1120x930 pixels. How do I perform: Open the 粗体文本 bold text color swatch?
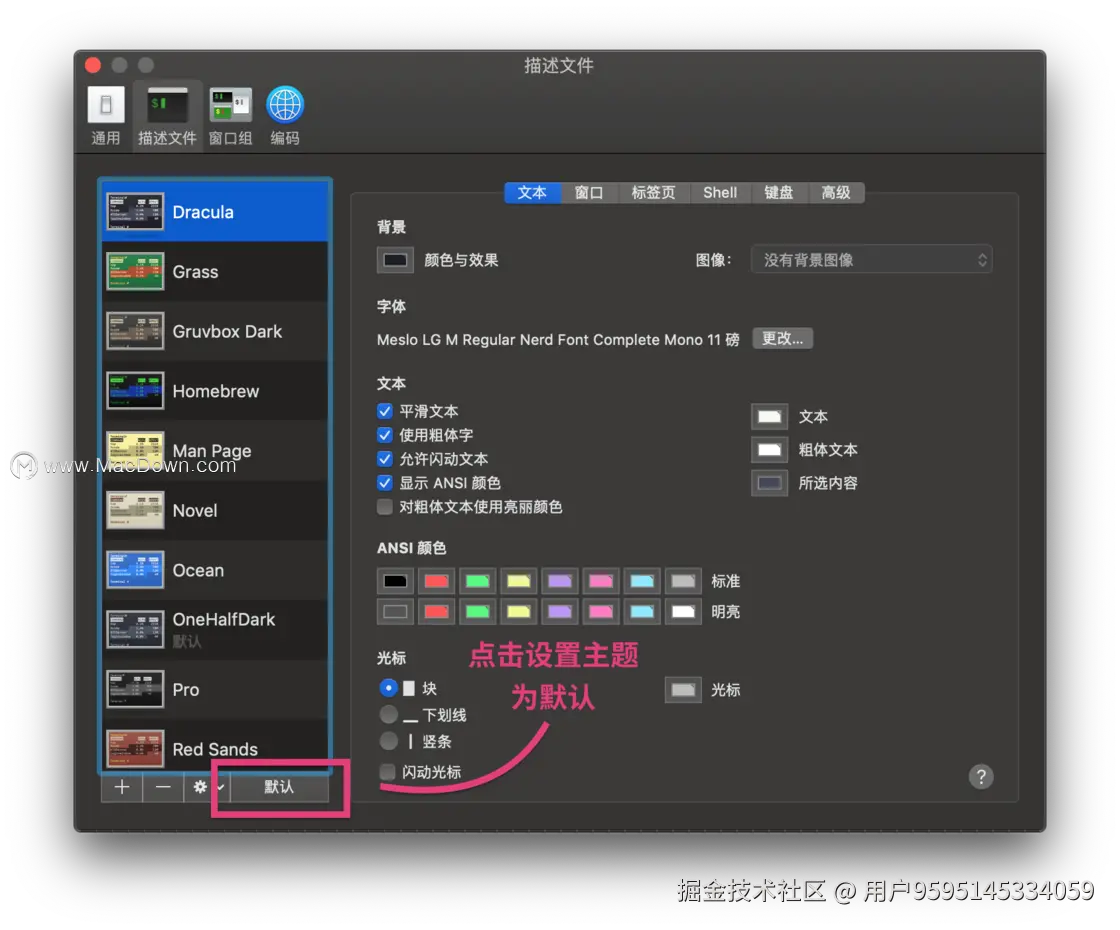769,449
